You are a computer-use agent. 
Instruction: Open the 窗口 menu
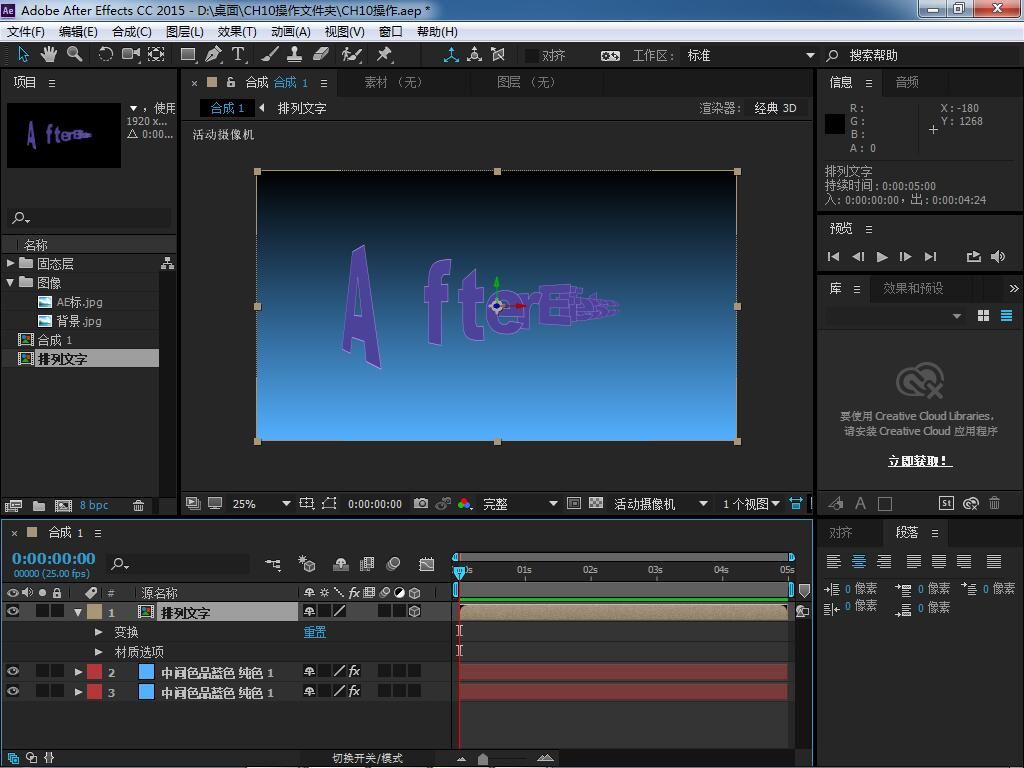pos(391,31)
